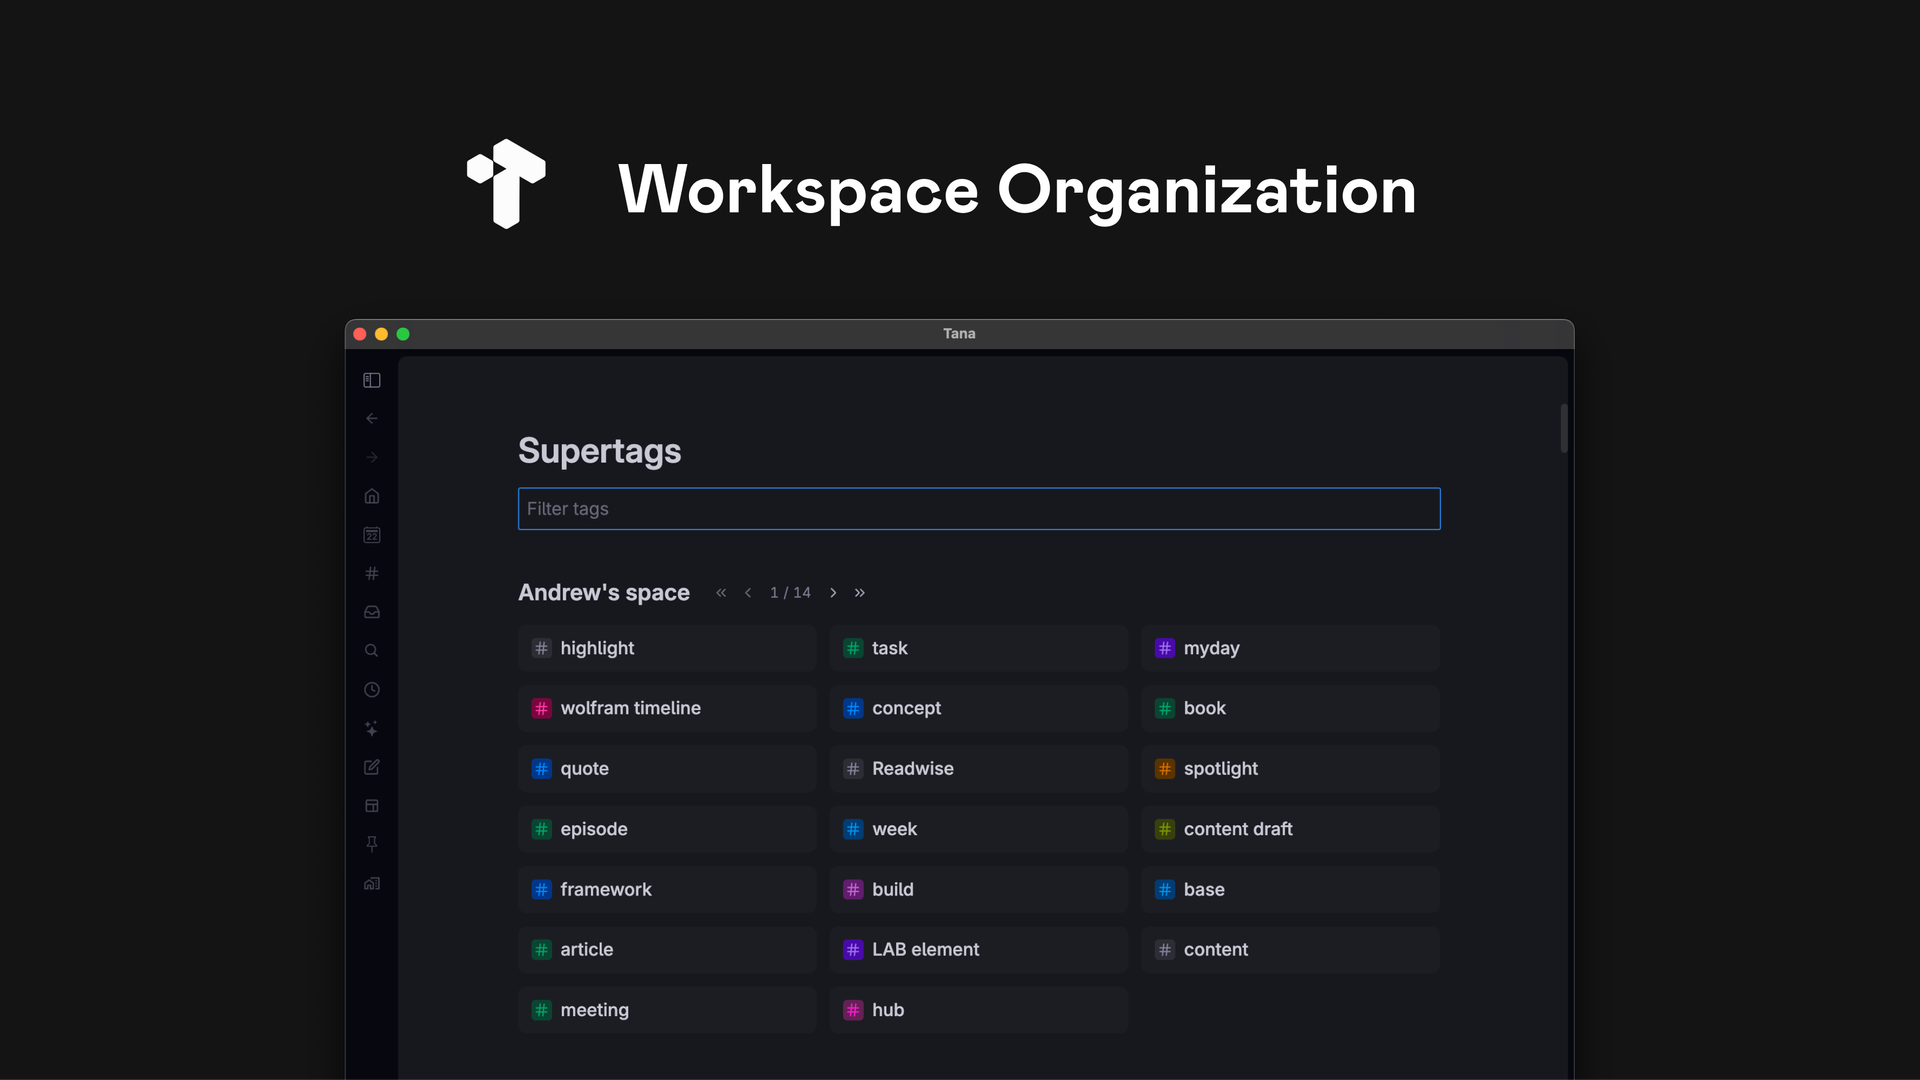Click the Andrew's space heading

coord(604,593)
